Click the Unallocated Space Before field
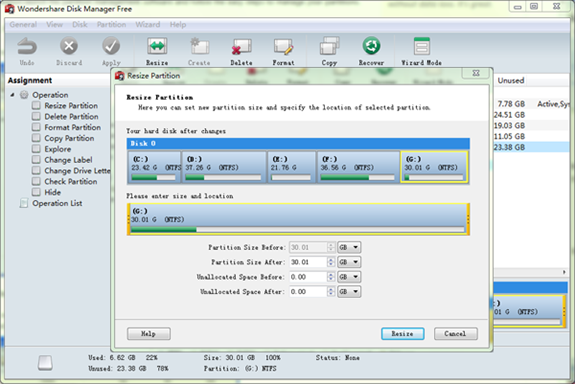Screen dimensions: 575x384 [308, 277]
